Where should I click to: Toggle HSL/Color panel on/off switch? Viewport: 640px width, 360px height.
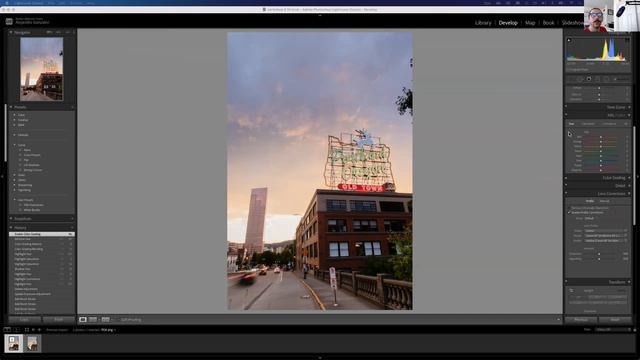tap(566, 115)
